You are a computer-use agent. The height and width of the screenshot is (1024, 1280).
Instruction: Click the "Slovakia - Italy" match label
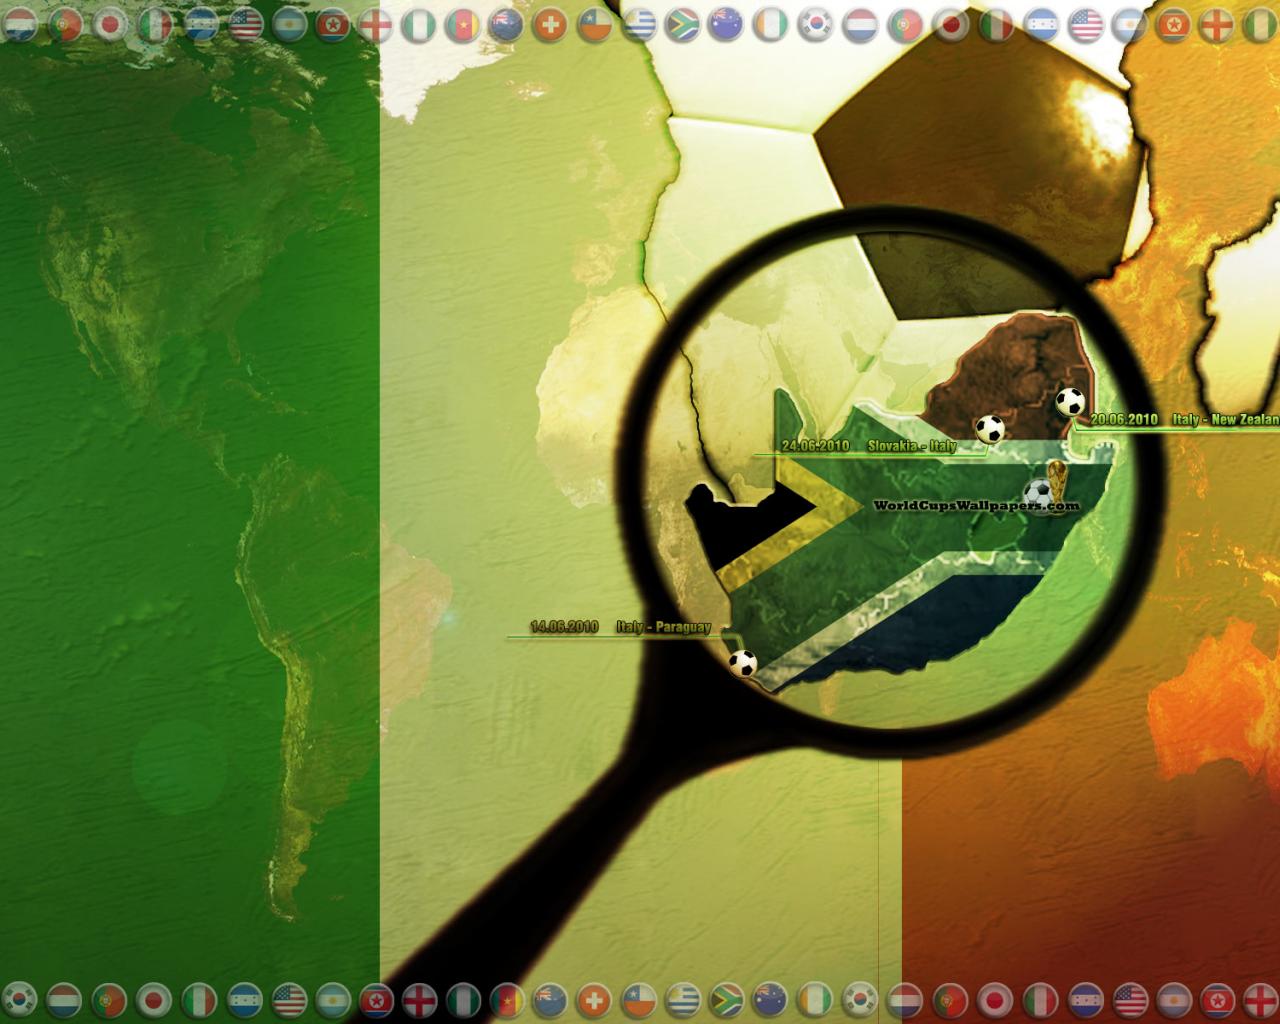point(911,446)
